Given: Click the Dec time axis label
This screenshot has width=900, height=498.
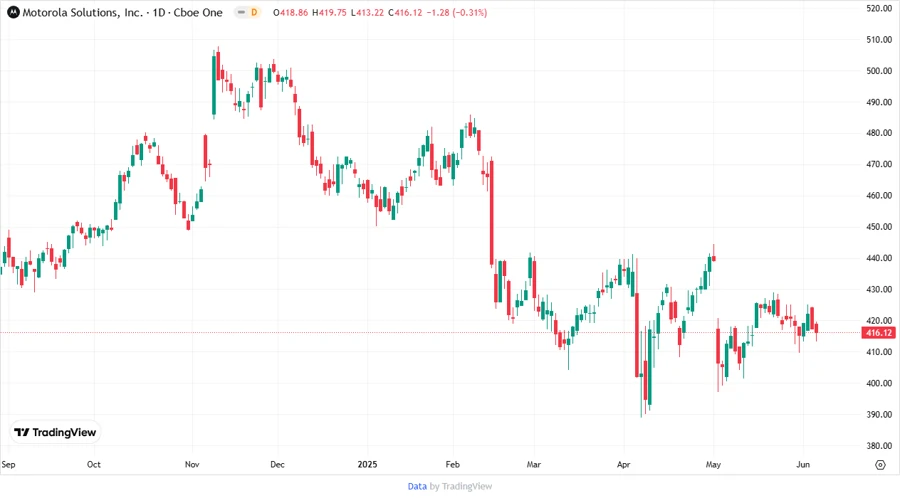Looking at the screenshot, I should (277, 464).
